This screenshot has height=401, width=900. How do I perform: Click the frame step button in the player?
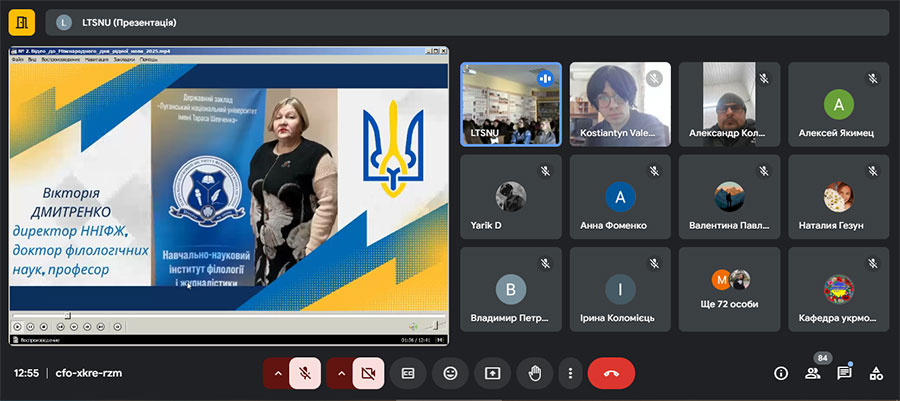pyautogui.click(x=117, y=326)
